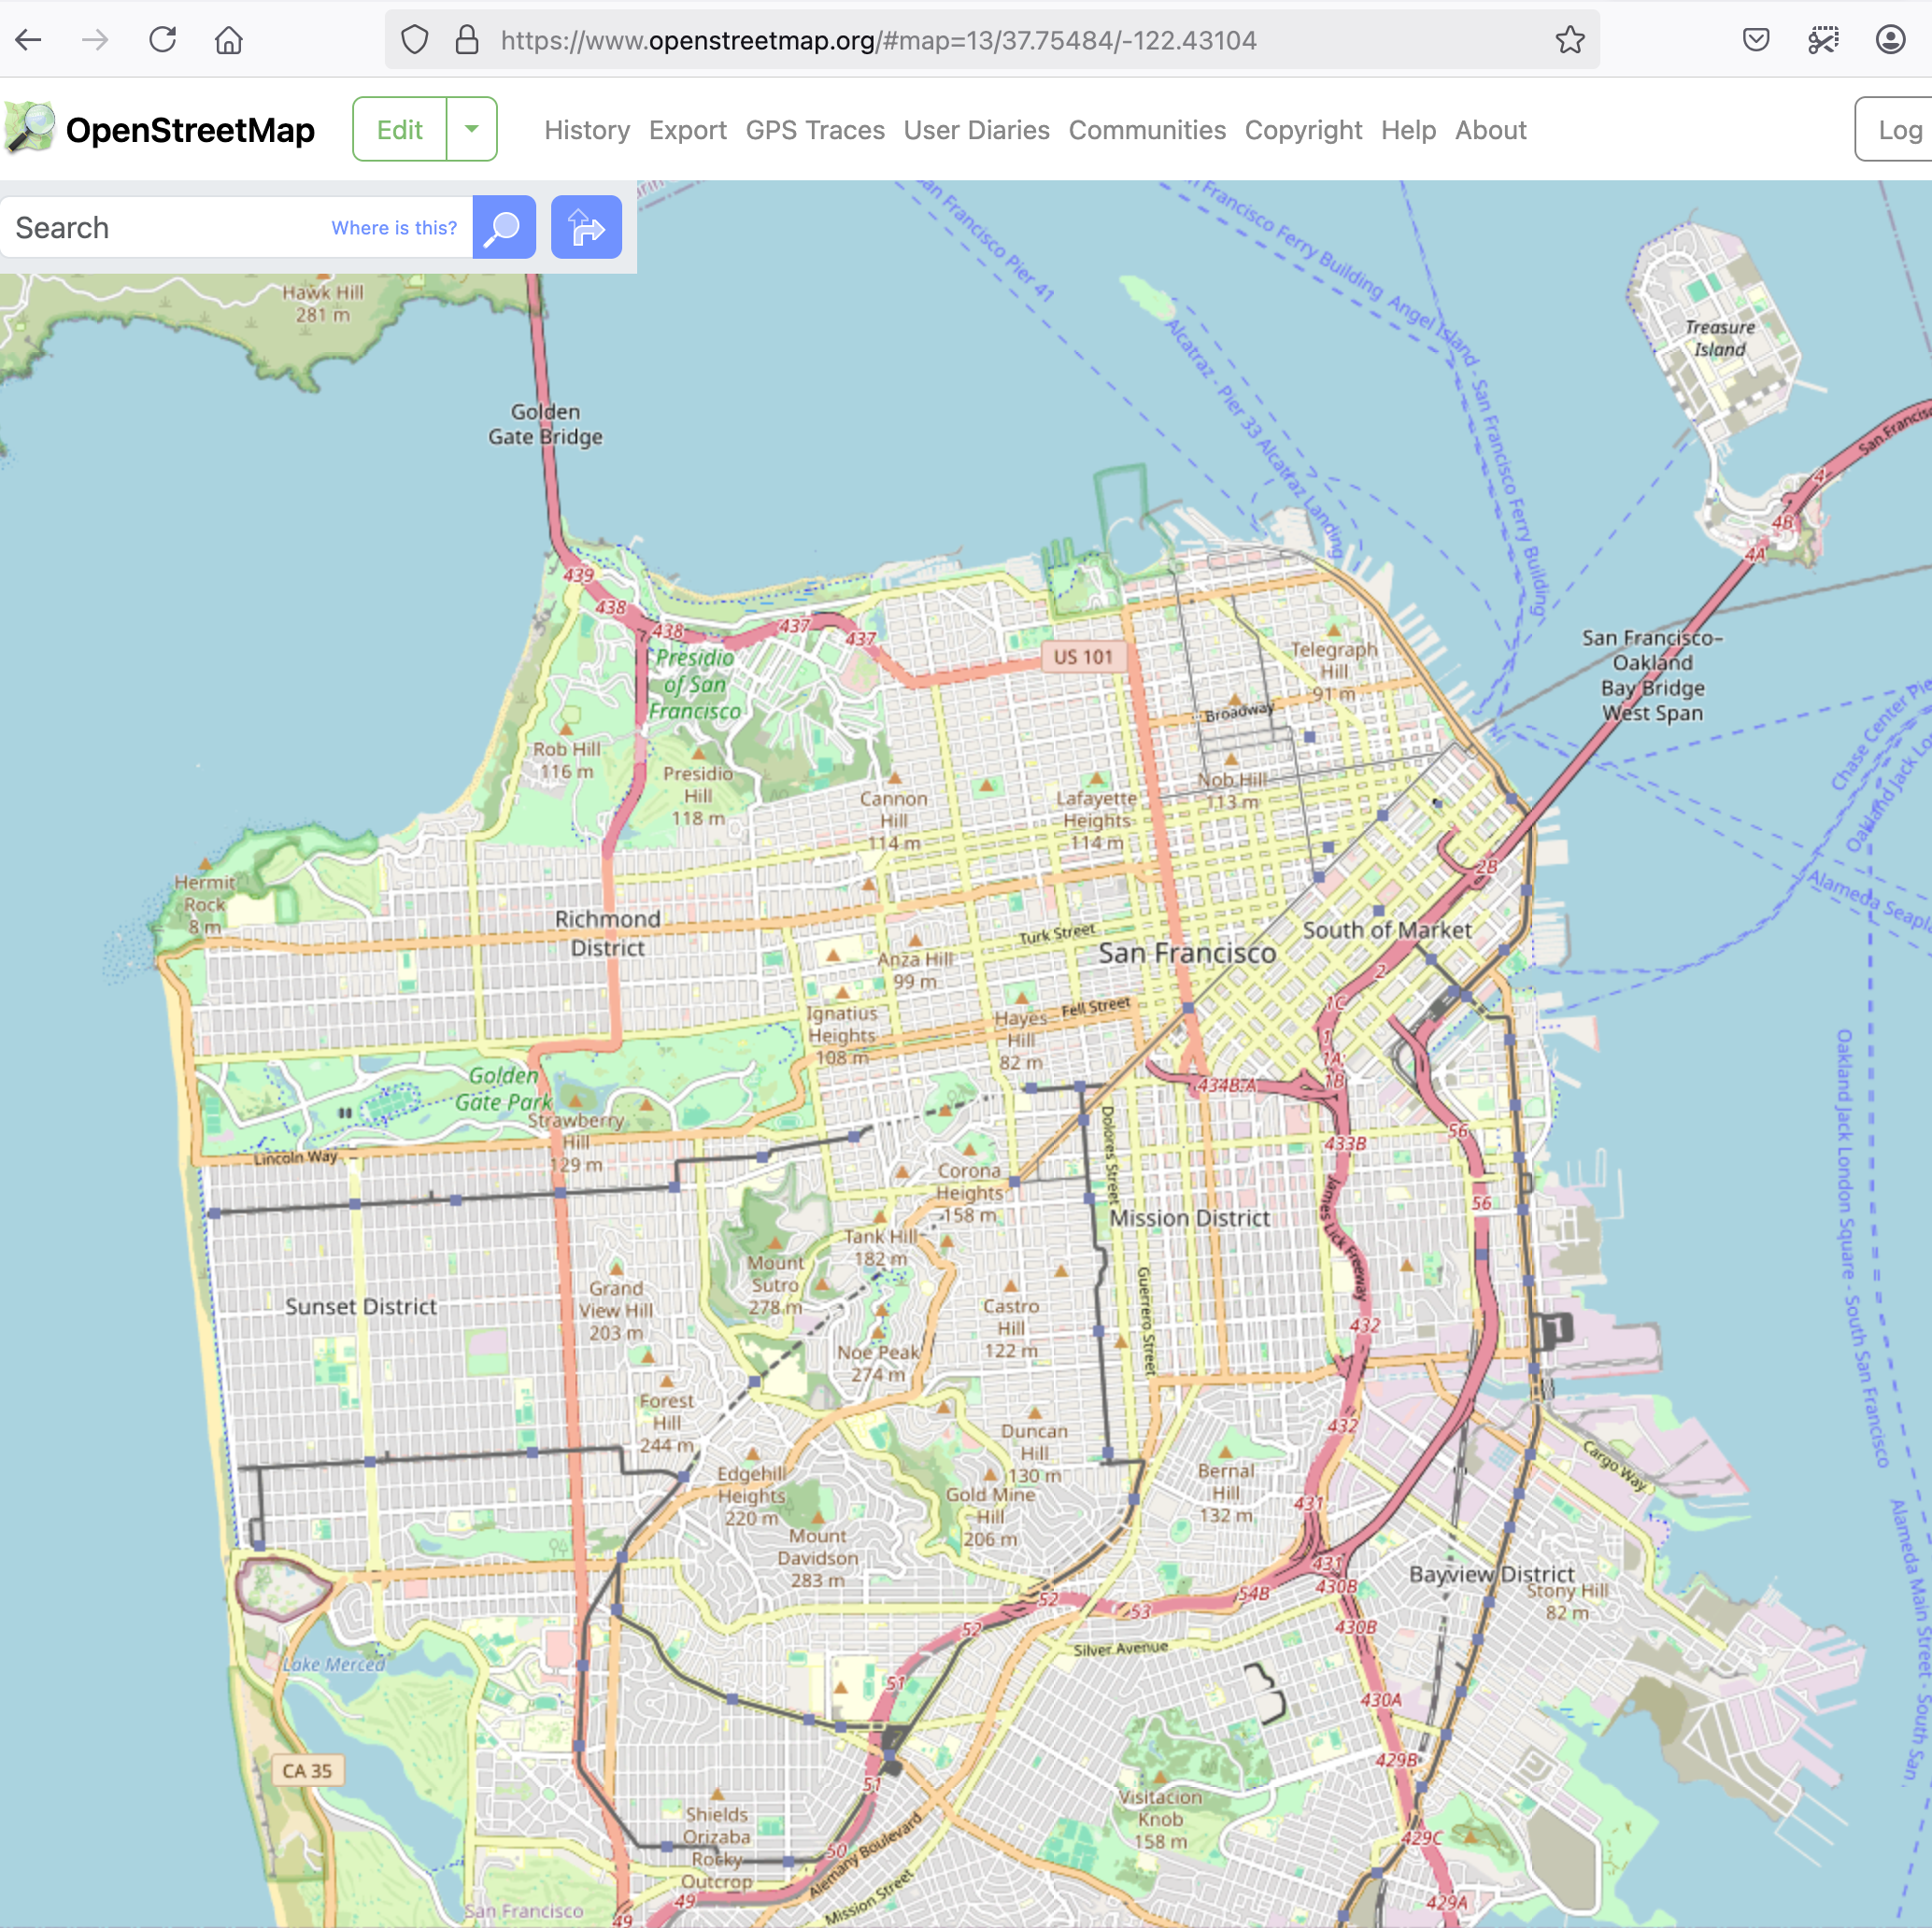Screen dimensions: 1932x1928
Task: Click the Lake Merced label
Action: (x=333, y=1665)
